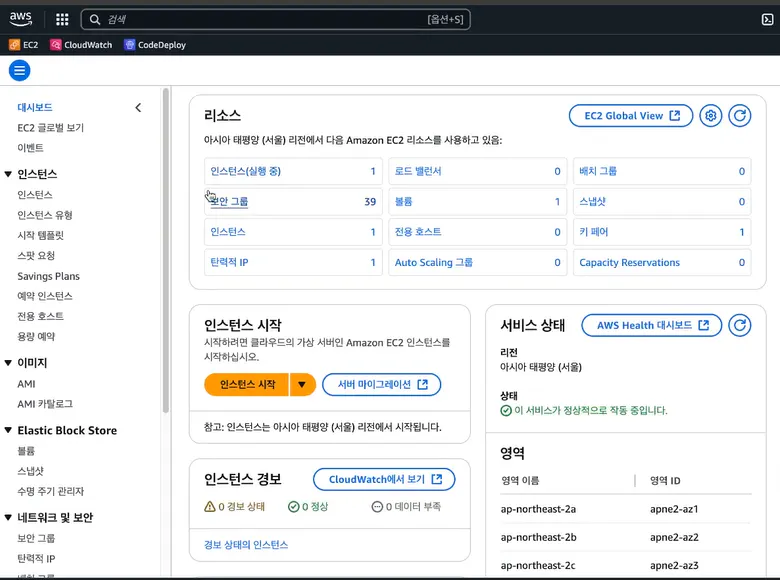Open 예약 인스턴스 in sidebar
The image size is (780, 580).
45,296
